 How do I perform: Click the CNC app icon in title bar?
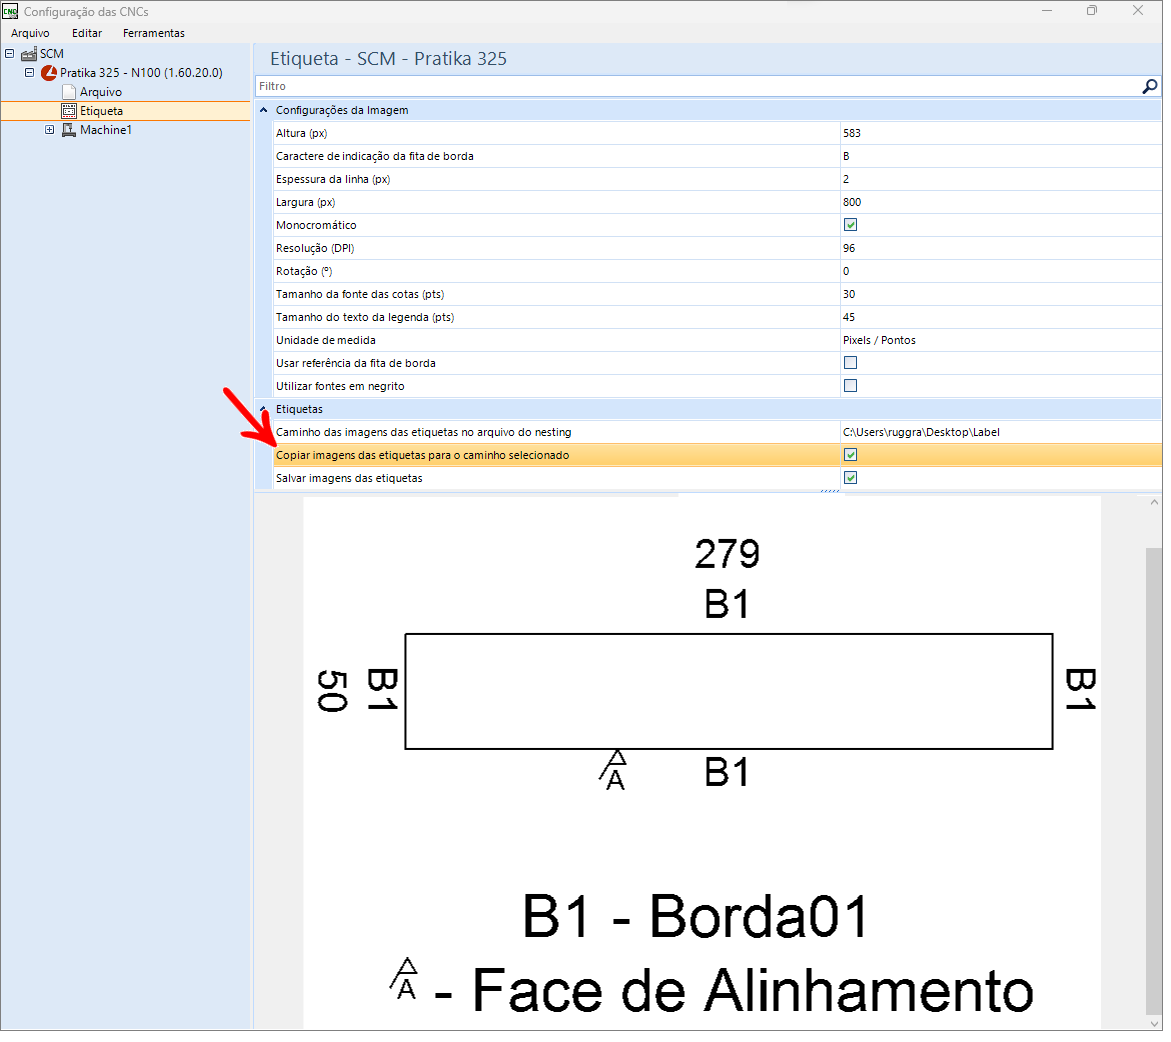click(10, 11)
